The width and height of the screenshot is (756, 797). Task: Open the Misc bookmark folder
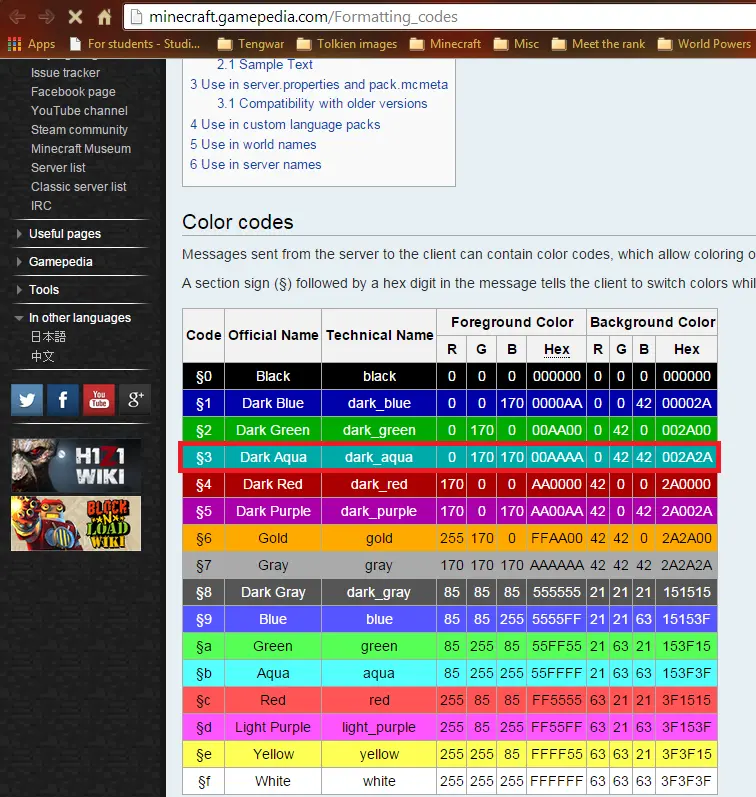[516, 44]
